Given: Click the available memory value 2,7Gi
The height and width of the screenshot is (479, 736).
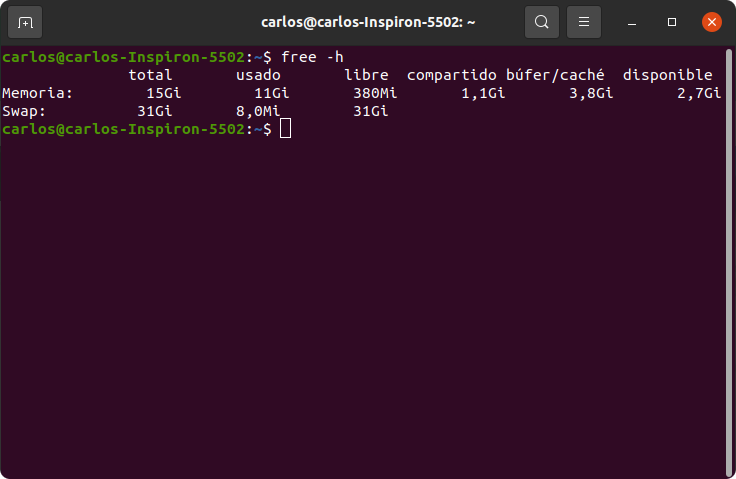Looking at the screenshot, I should pyautogui.click(x=699, y=93).
